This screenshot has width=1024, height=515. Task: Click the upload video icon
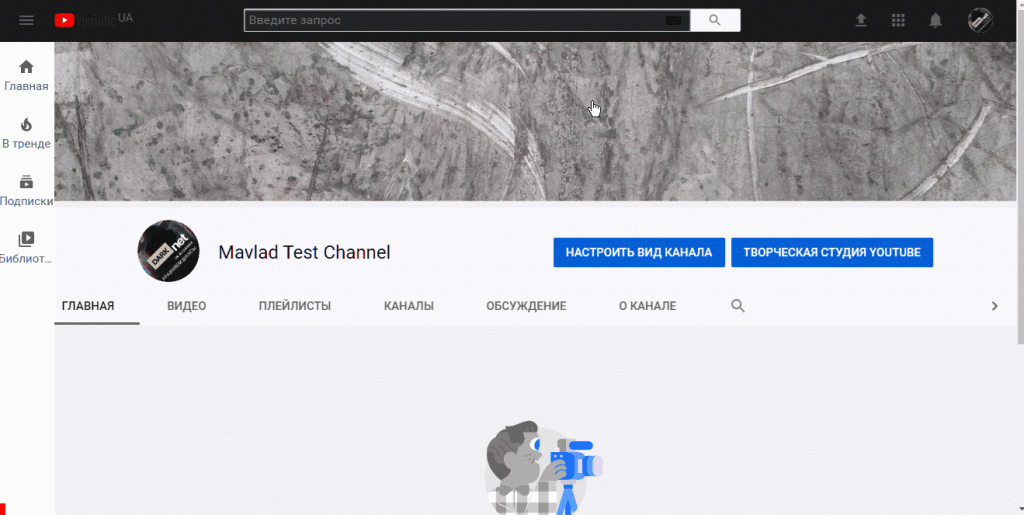(860, 20)
